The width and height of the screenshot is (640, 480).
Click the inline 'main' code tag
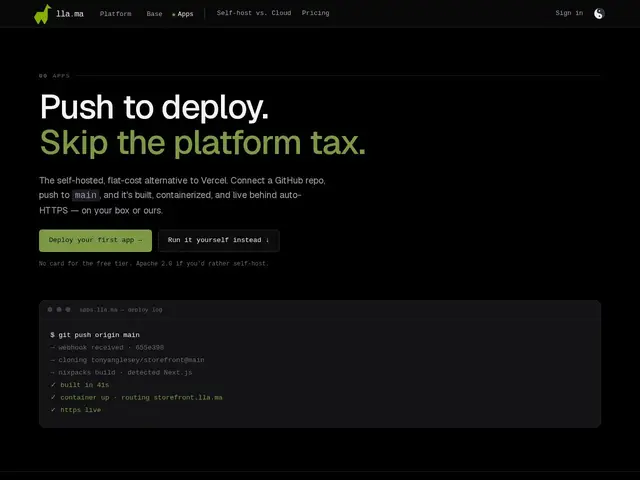pos(86,195)
